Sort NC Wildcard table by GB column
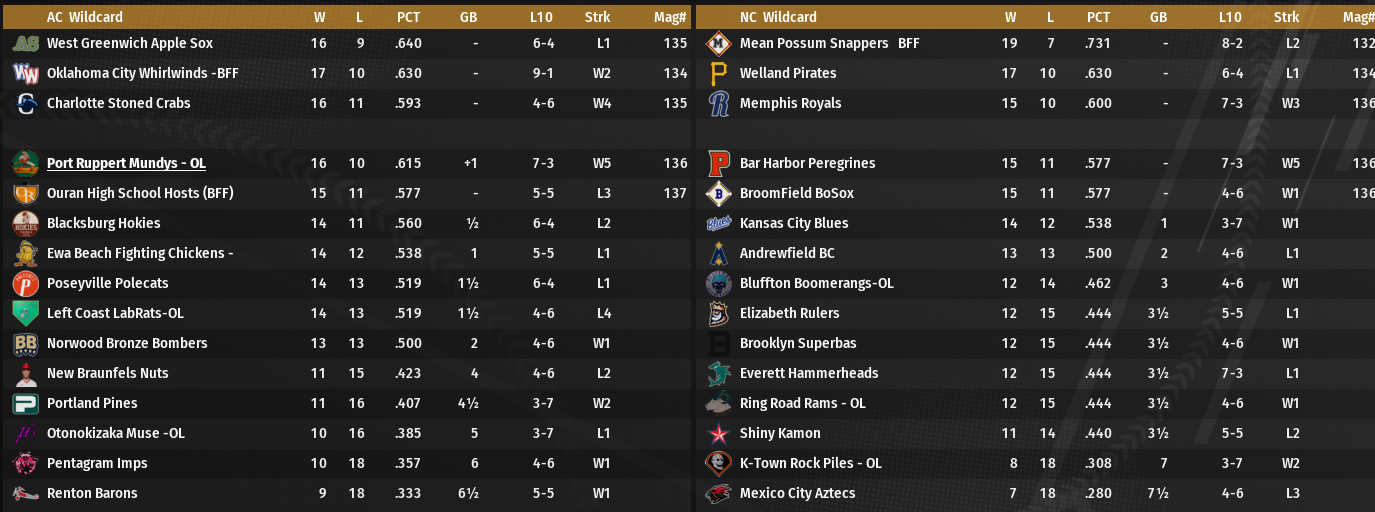 click(1158, 17)
